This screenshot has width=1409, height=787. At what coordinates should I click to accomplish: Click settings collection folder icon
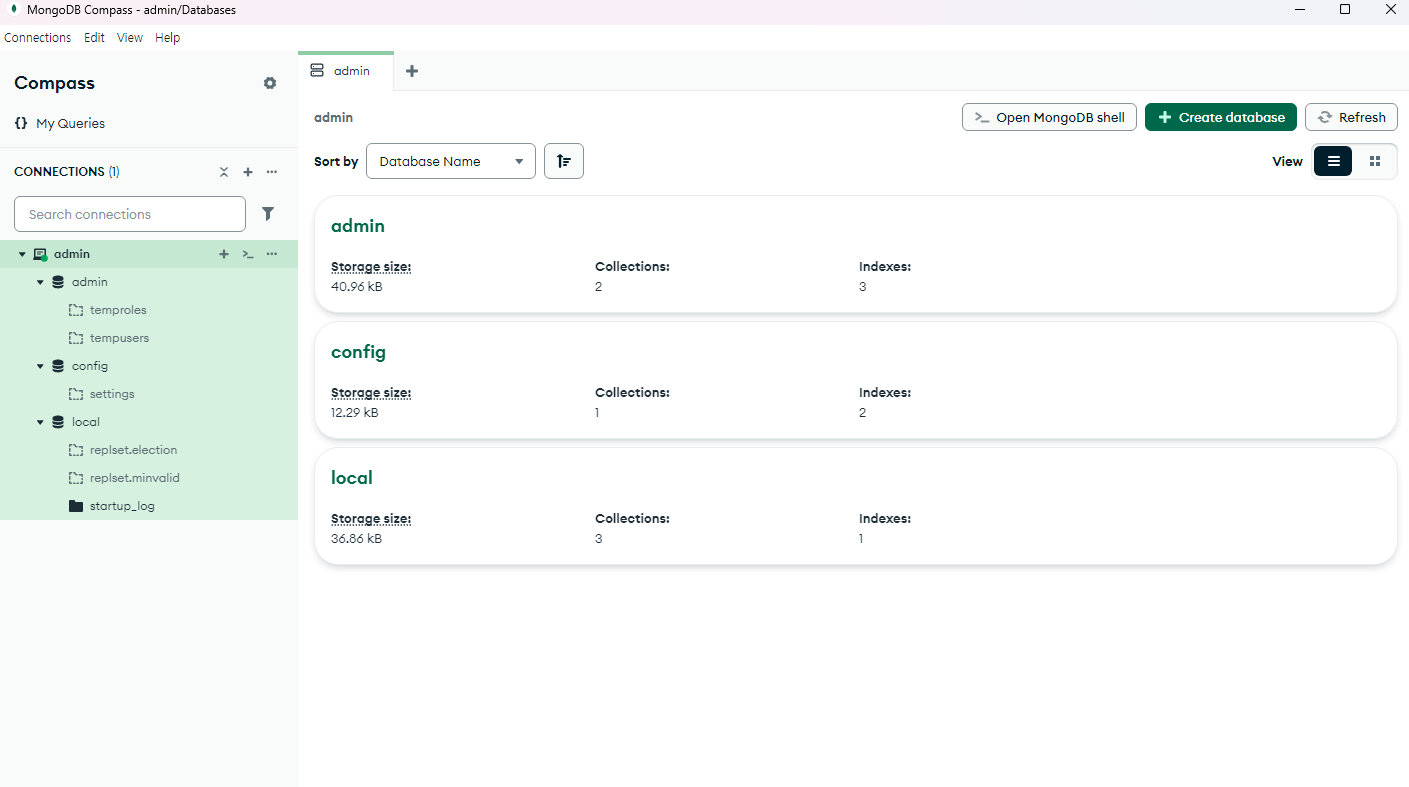(x=76, y=394)
